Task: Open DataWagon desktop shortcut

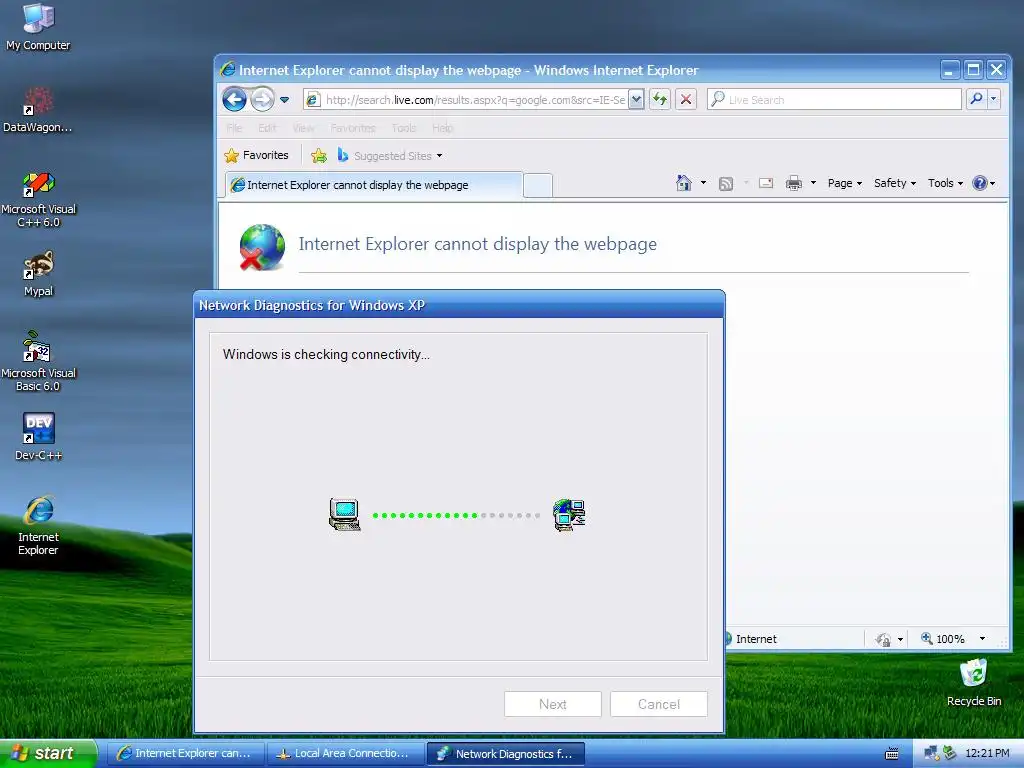Action: click(x=38, y=109)
